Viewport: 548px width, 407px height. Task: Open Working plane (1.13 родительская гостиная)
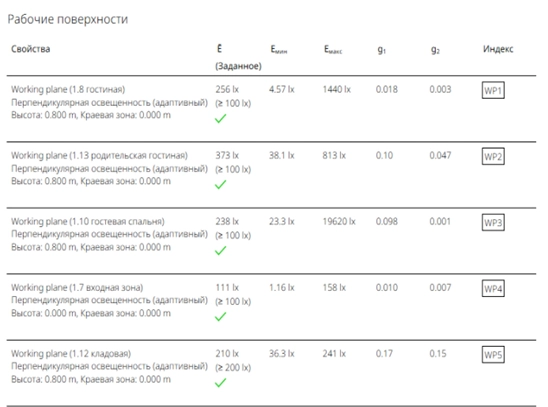[x=99, y=155]
